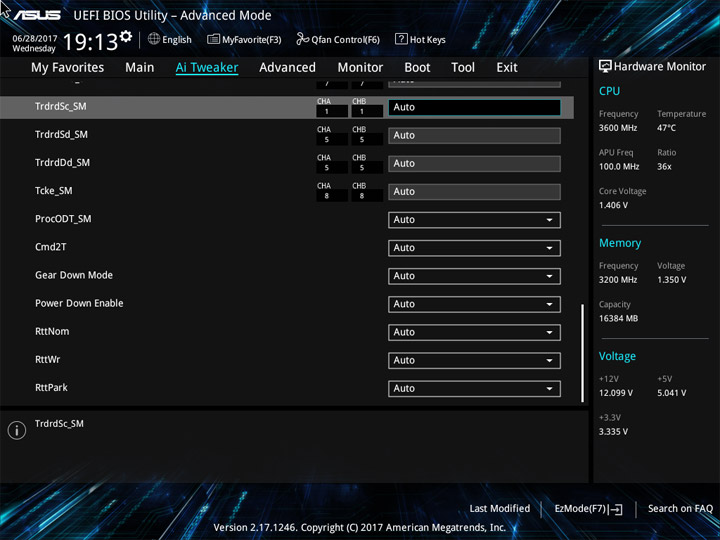Viewport: 720px width, 540px height.
Task: Select the Gear Down Mode label
Action: (74, 275)
